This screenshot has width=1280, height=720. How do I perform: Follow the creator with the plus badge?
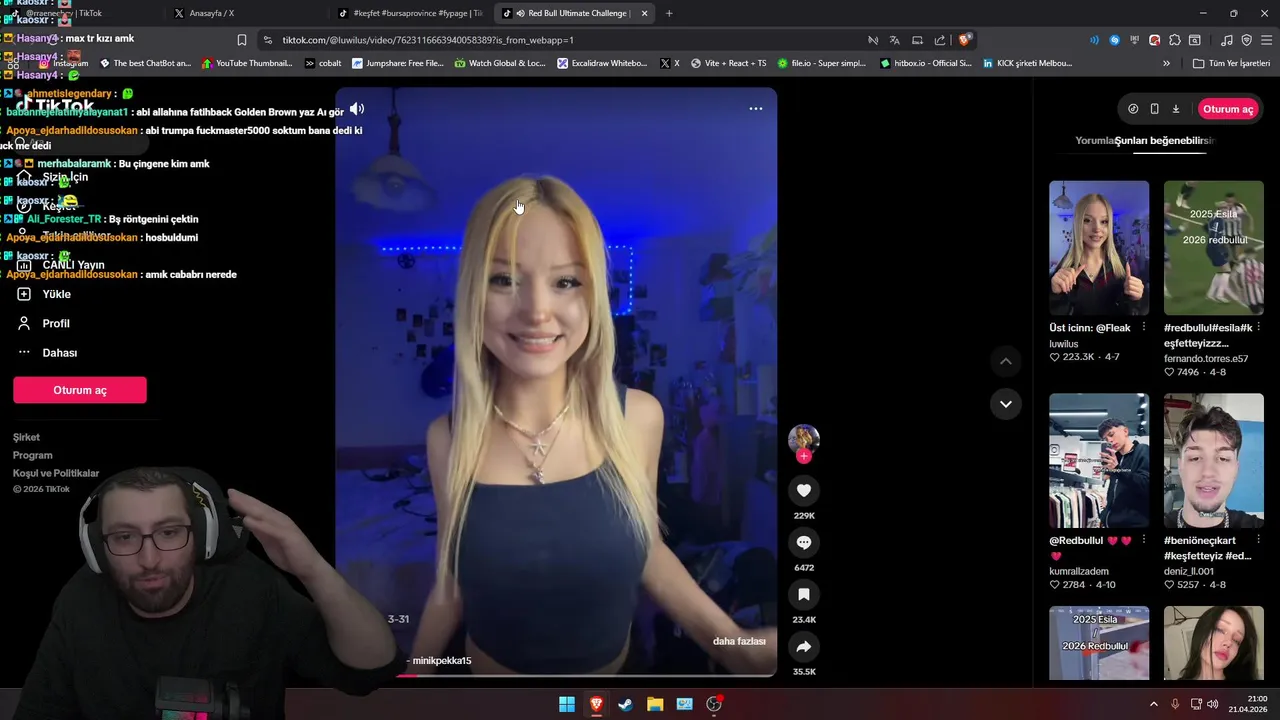click(x=804, y=456)
